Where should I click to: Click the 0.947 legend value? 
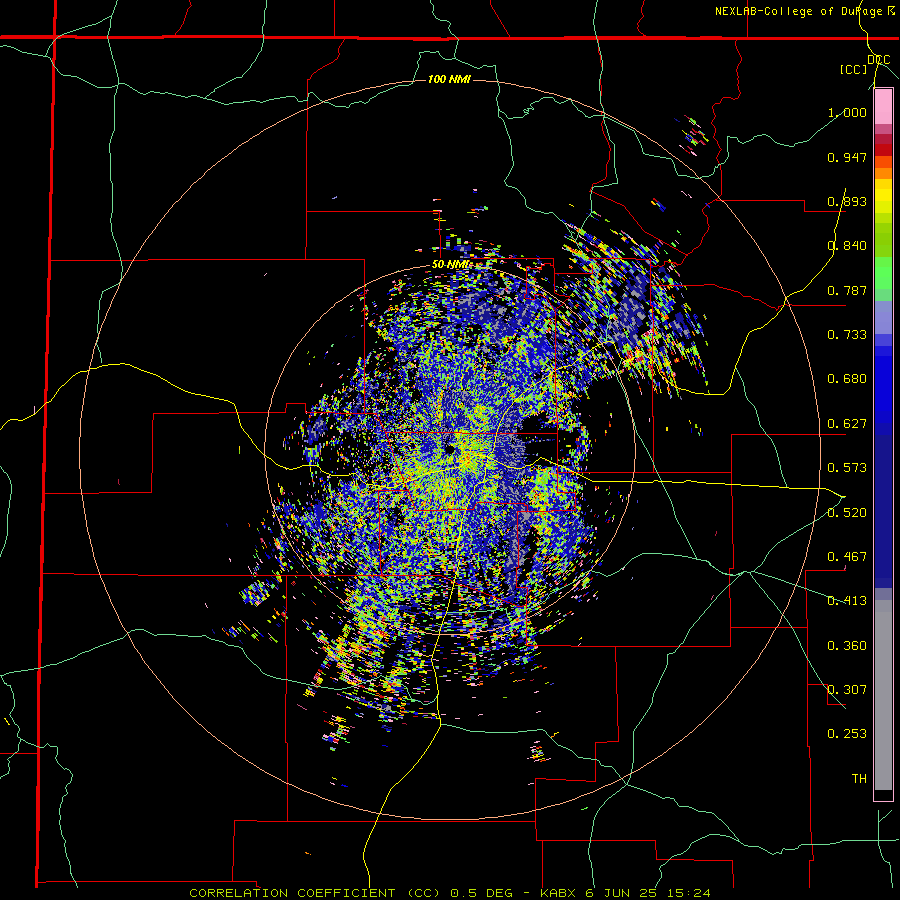pyautogui.click(x=847, y=157)
